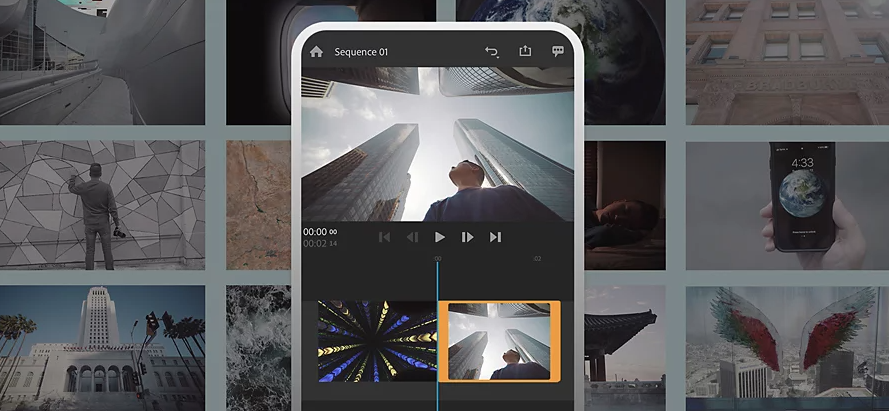Click the Sequence 01 title

pos(361,52)
